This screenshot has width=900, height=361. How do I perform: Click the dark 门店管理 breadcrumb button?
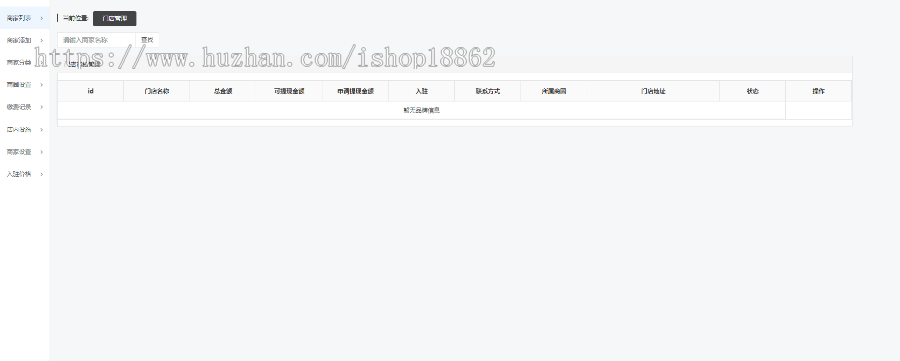[115, 18]
